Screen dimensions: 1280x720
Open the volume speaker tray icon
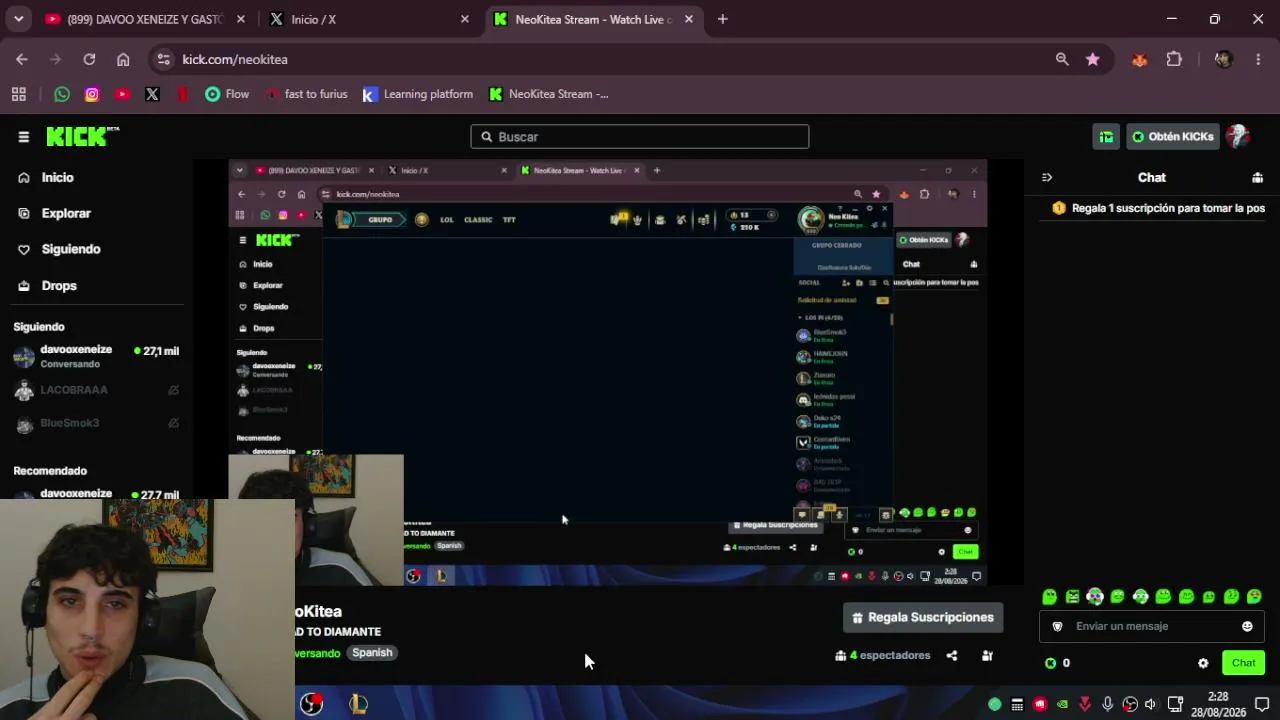pyautogui.click(x=1151, y=704)
